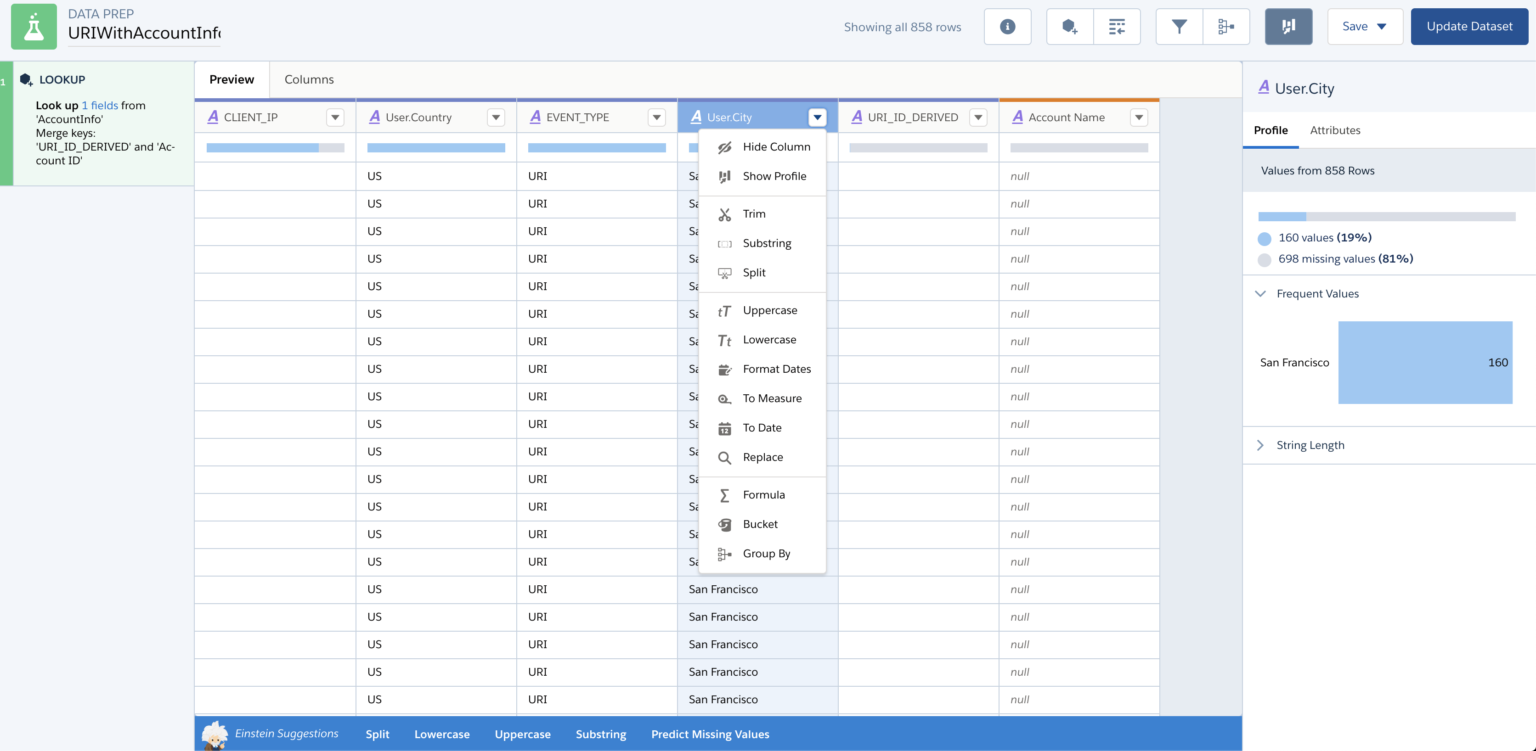The image size is (1536, 751).
Task: Click the info icon in the top toolbar
Action: click(x=1007, y=27)
